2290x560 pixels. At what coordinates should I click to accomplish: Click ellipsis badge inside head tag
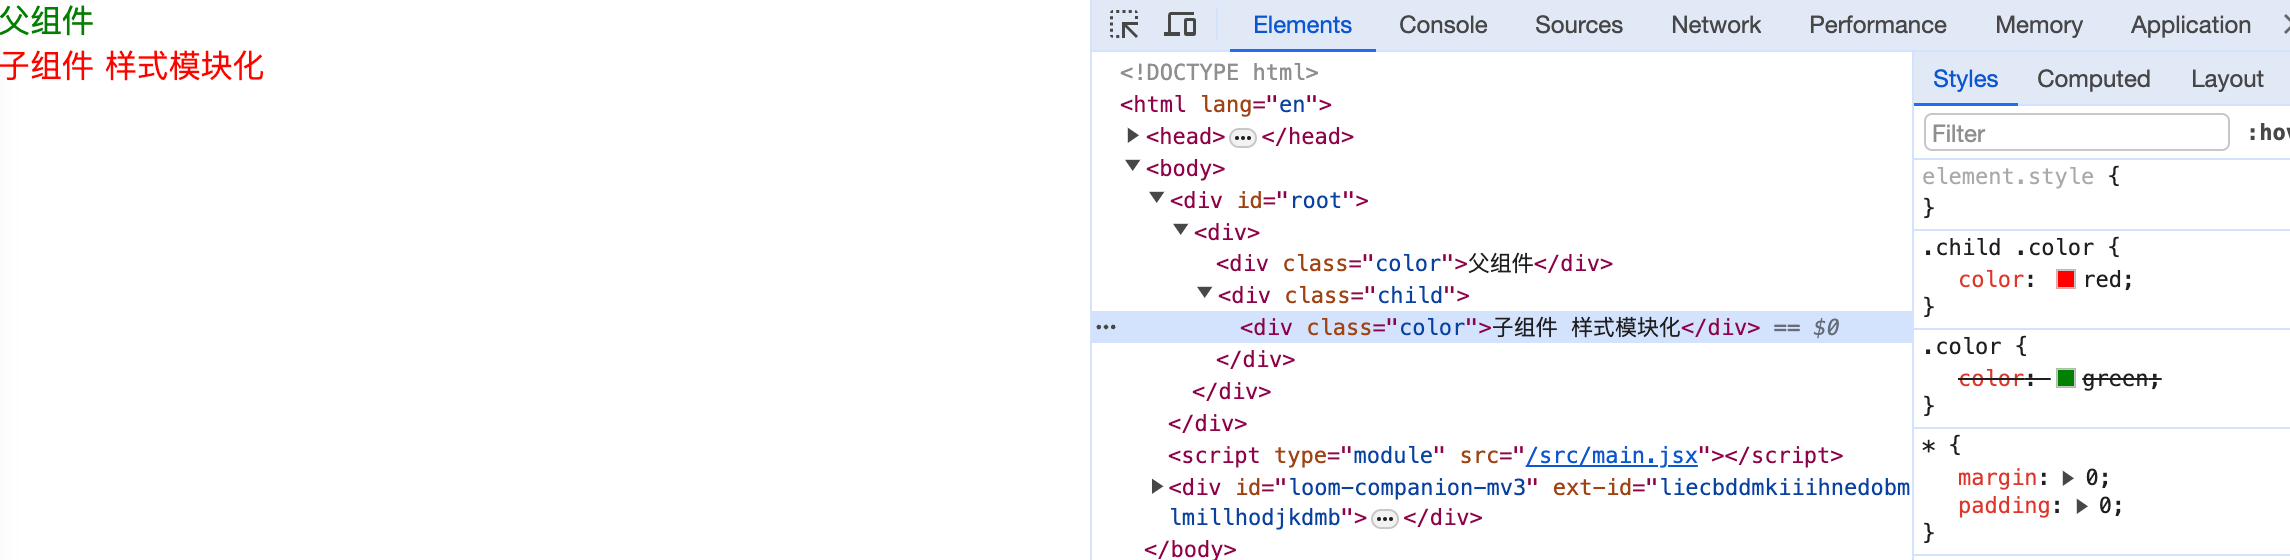click(x=1242, y=137)
